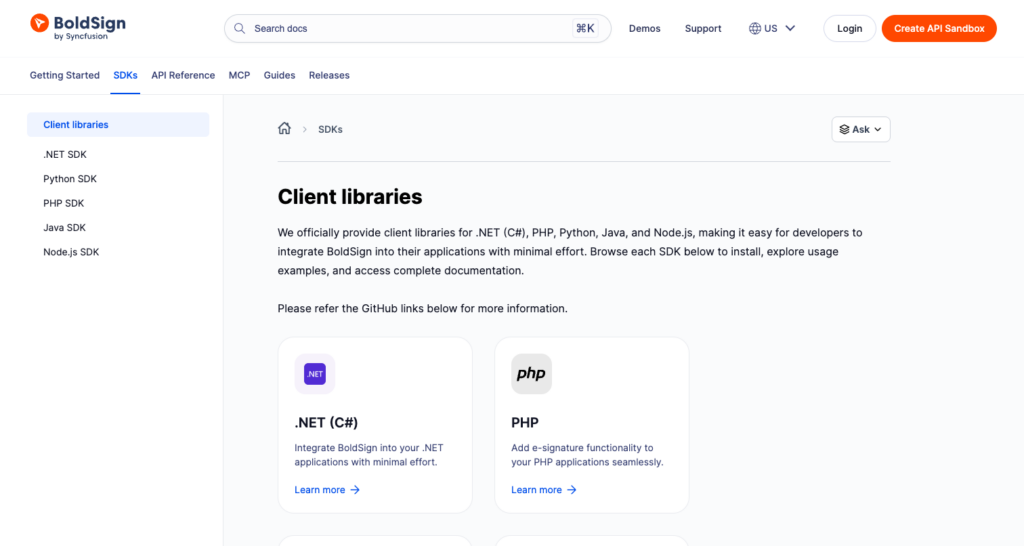Open Node.js SDK sidebar item
Screen dimensions: 1024x546
(71, 252)
